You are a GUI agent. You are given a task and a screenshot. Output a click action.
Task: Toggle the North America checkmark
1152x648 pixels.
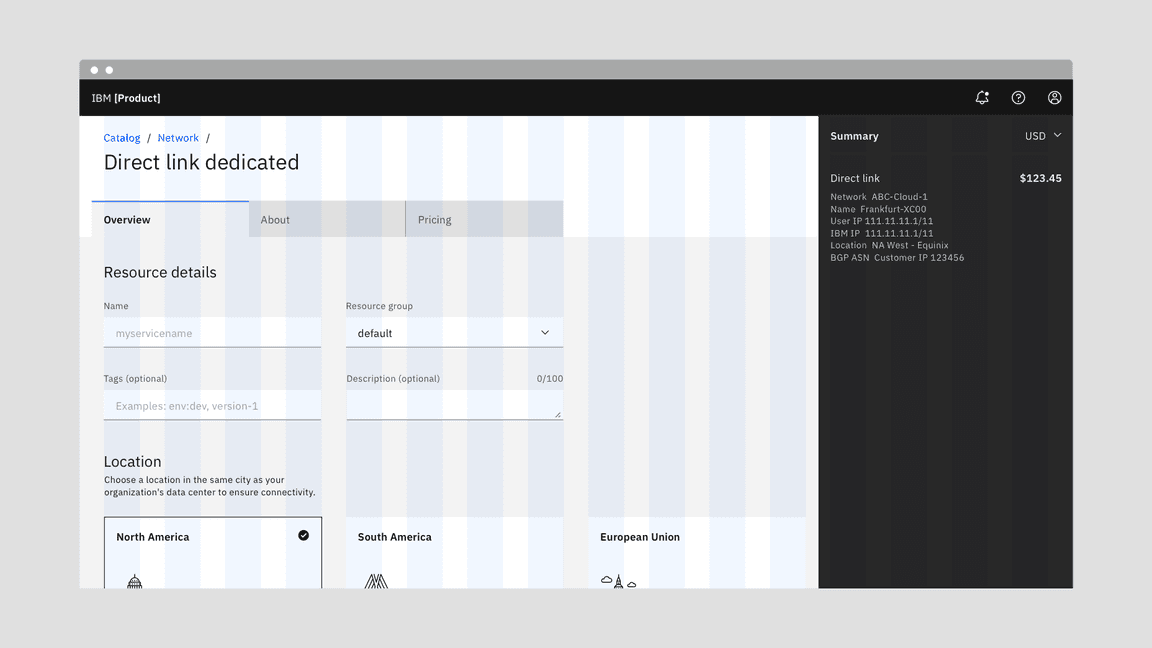[x=303, y=536]
